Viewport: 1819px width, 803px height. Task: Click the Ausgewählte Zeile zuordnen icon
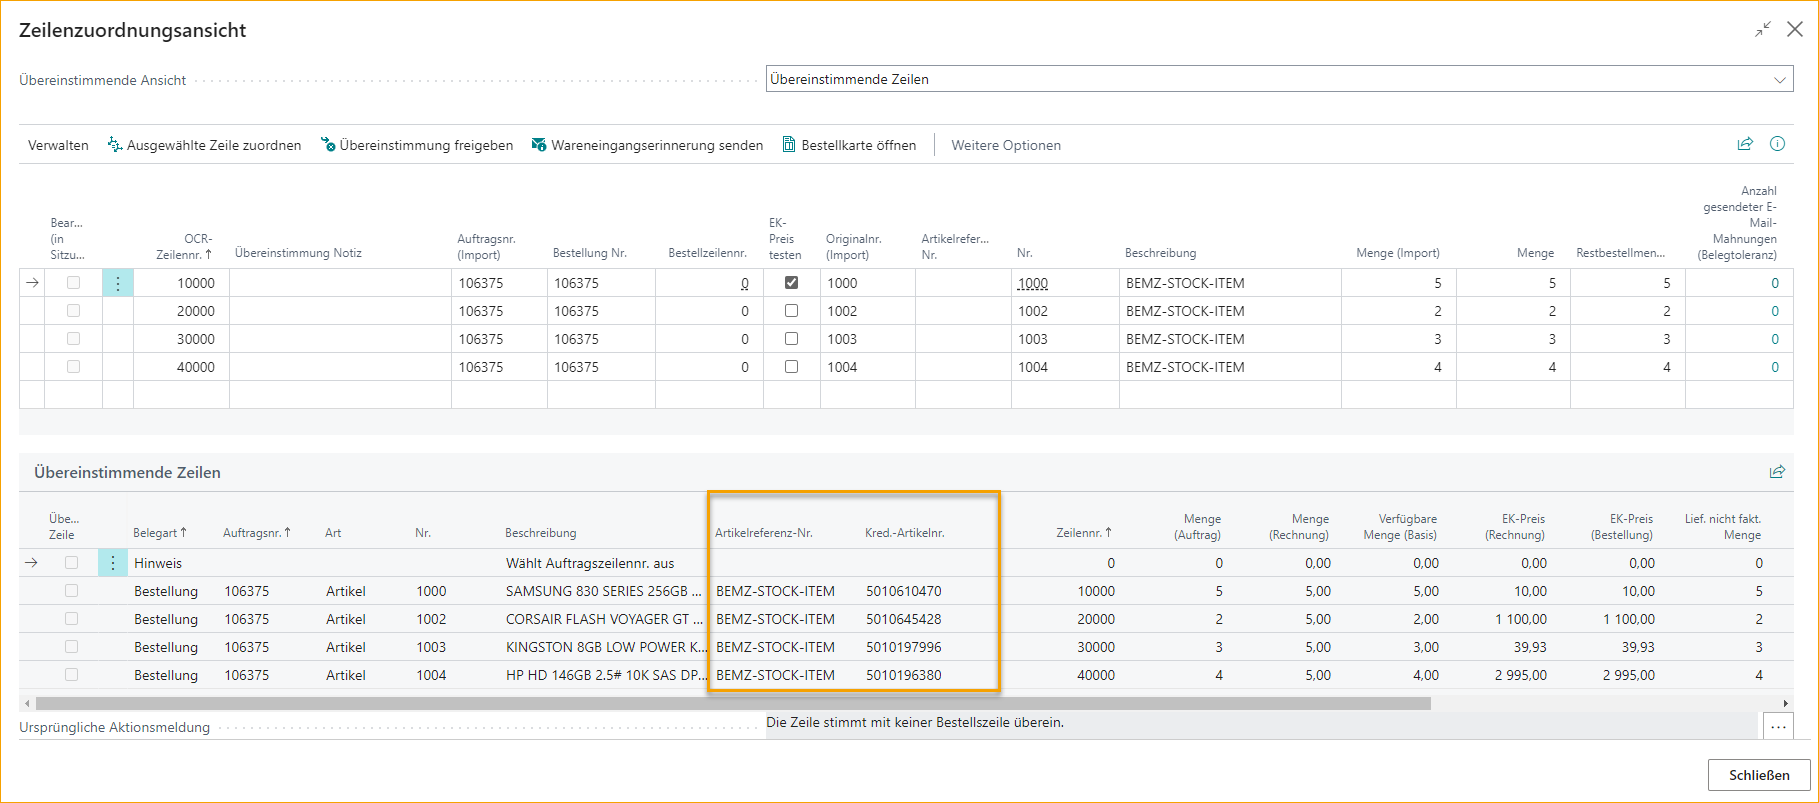coord(115,145)
